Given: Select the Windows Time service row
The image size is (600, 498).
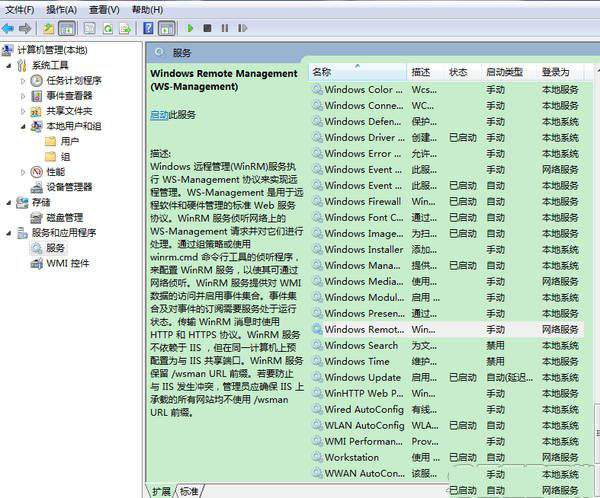Looking at the screenshot, I should click(448, 362).
